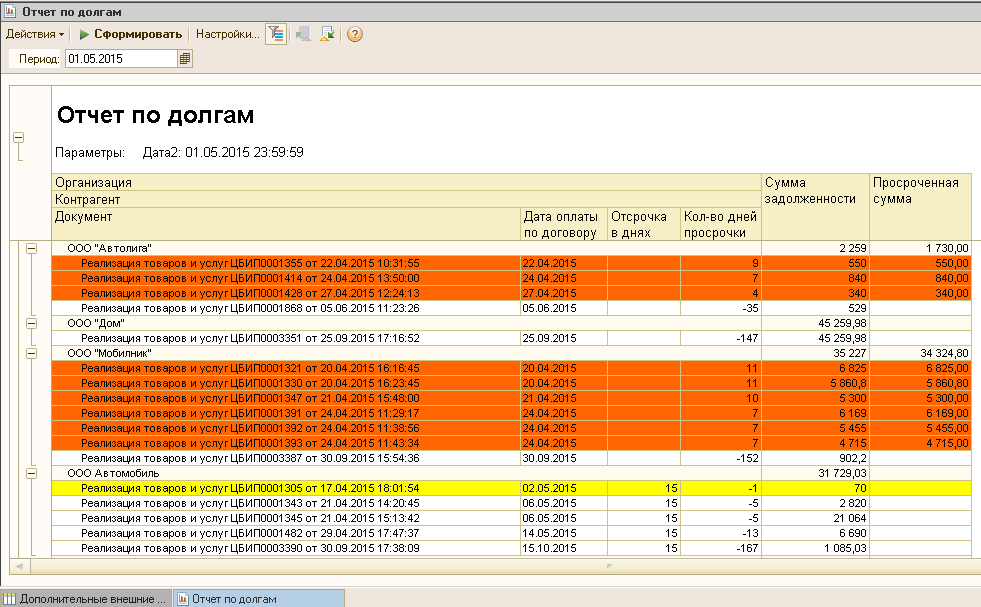Open help with the question mark icon
981x607 pixels.
tap(354, 34)
